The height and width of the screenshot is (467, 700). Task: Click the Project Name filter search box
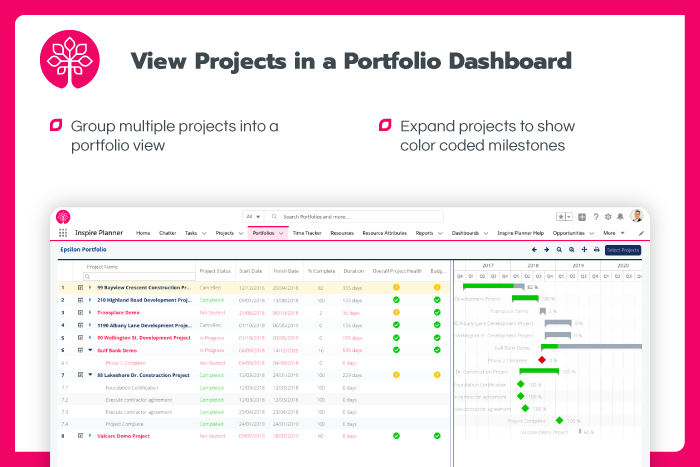pos(139,276)
